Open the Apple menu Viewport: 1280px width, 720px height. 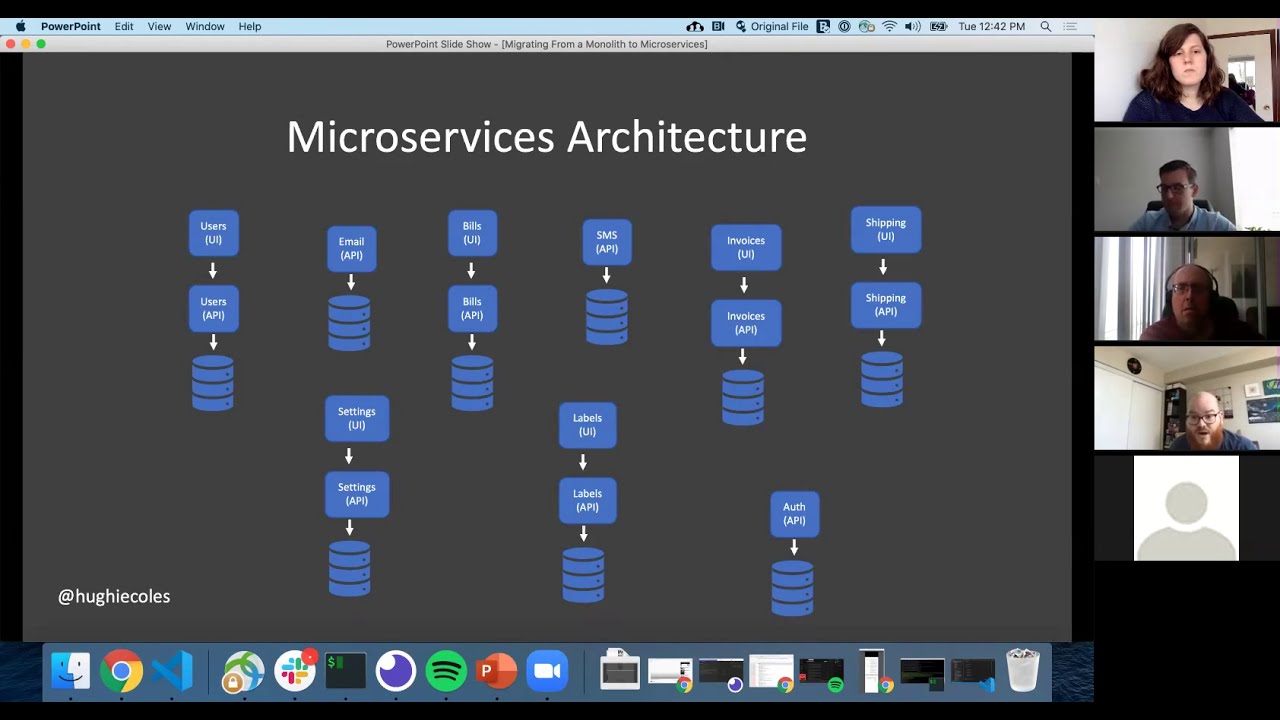(20, 26)
